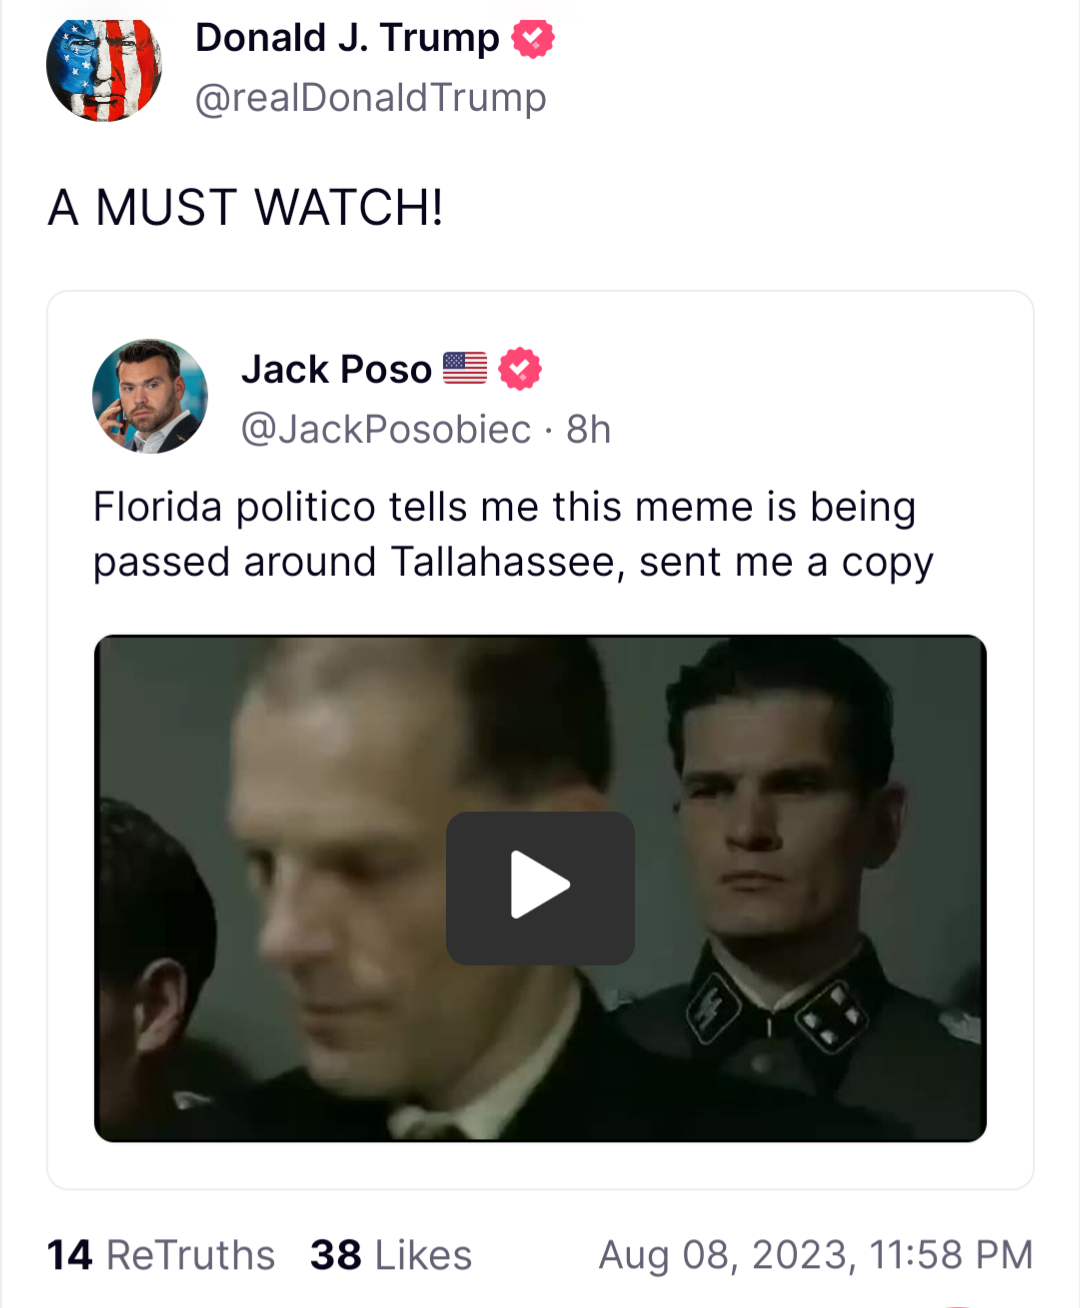Click the Aug 08, 2023 timestamp
The image size is (1080, 1308).
(x=816, y=1255)
